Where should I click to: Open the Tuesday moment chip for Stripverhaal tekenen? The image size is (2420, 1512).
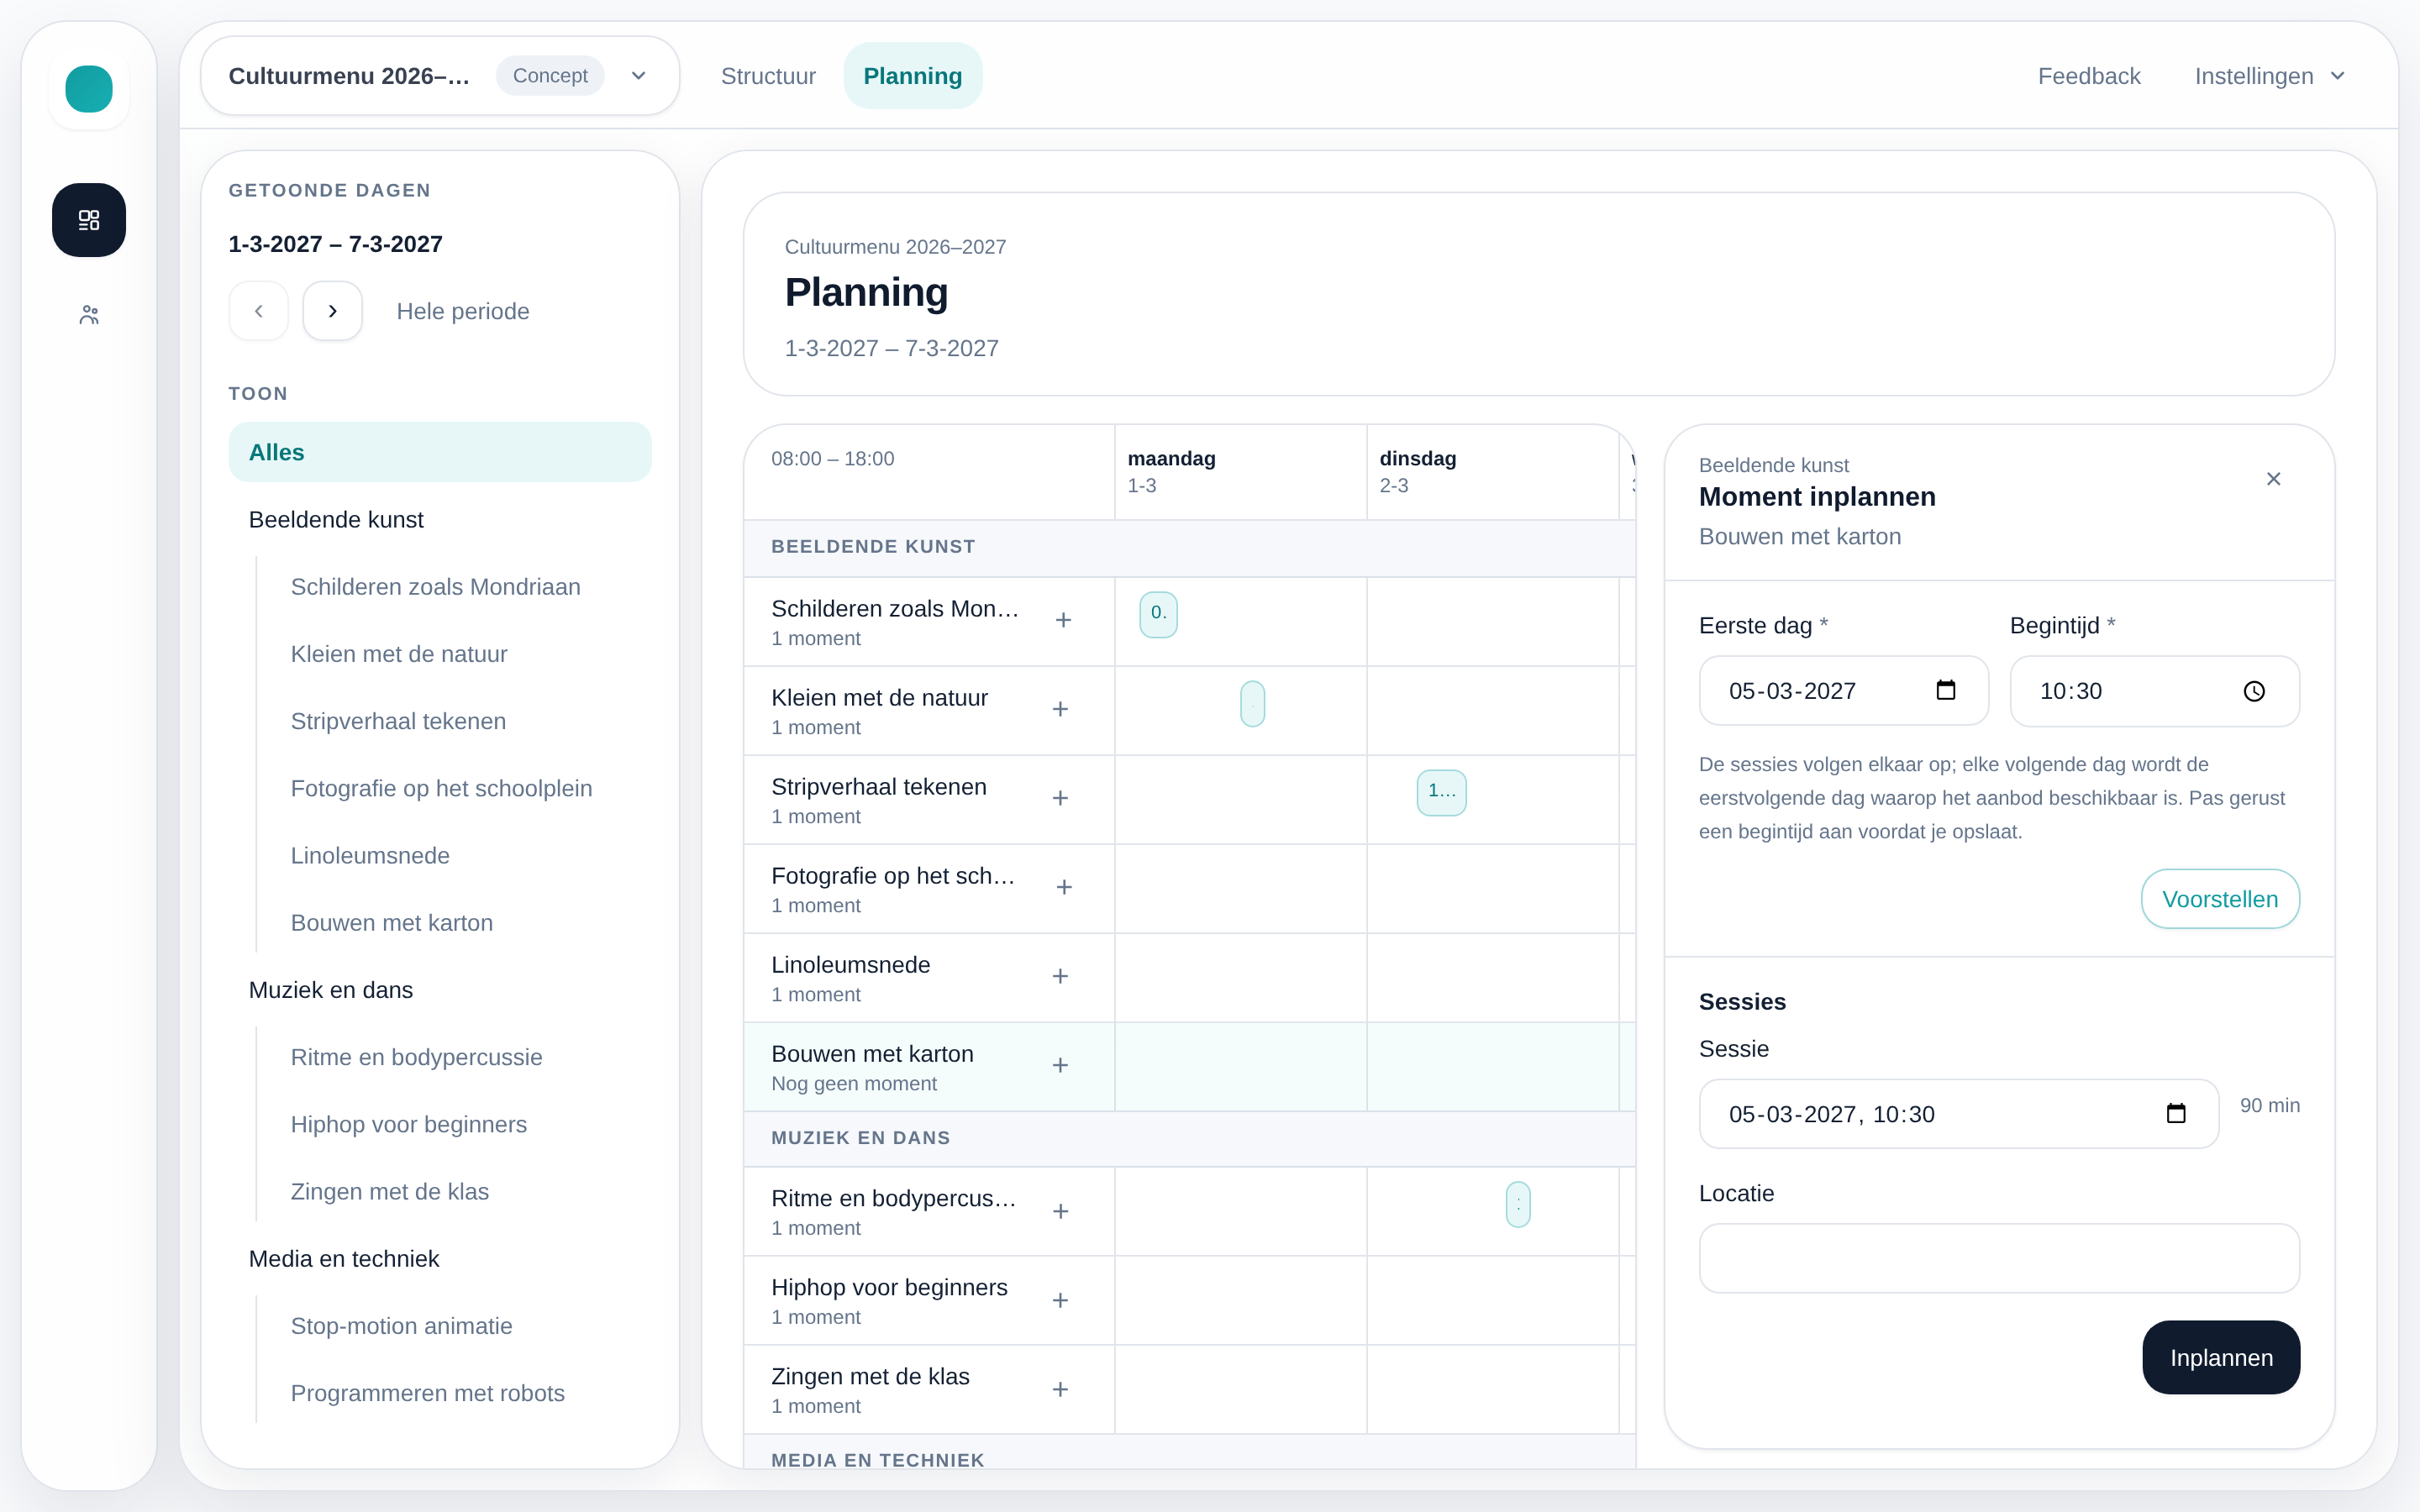pyautogui.click(x=1441, y=792)
